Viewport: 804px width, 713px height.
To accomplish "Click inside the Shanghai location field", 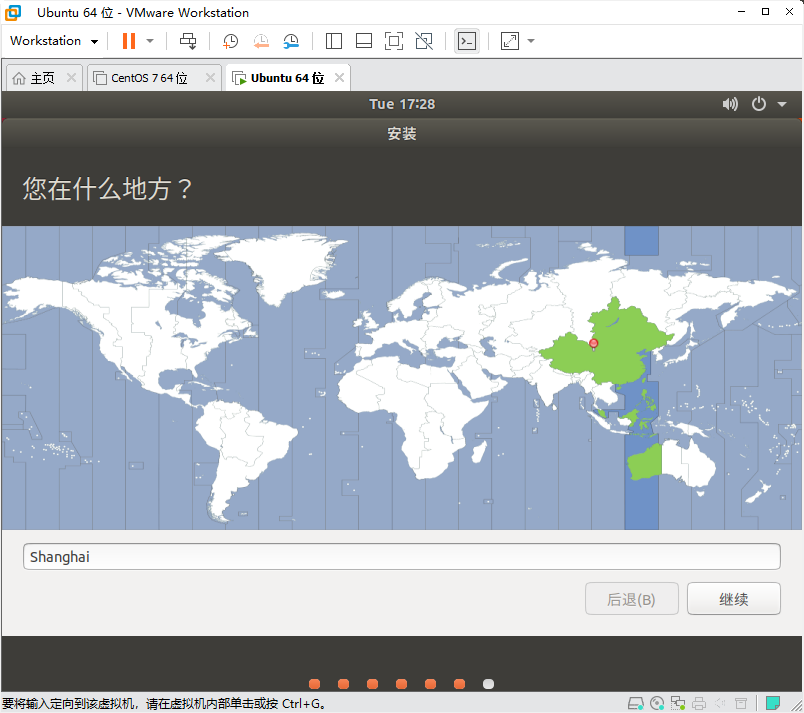I will pyautogui.click(x=400, y=556).
